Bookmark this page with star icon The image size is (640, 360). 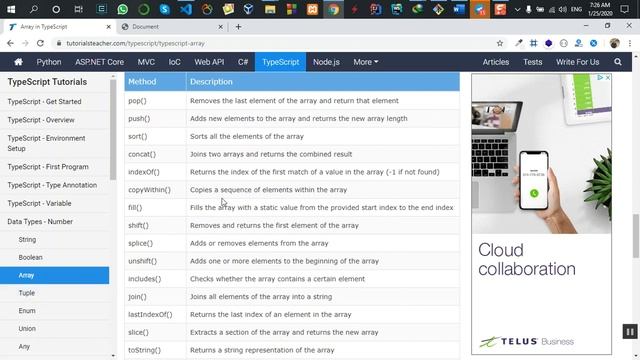tap(500, 43)
